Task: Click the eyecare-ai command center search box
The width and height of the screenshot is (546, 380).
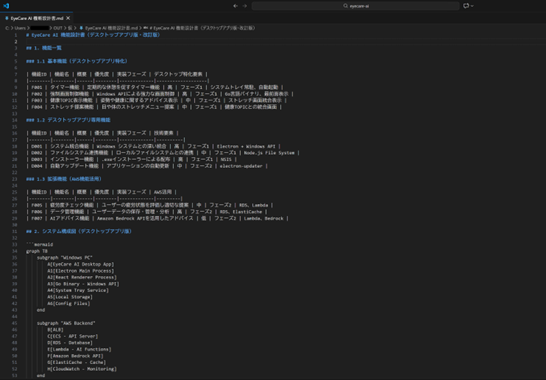Action: point(356,6)
